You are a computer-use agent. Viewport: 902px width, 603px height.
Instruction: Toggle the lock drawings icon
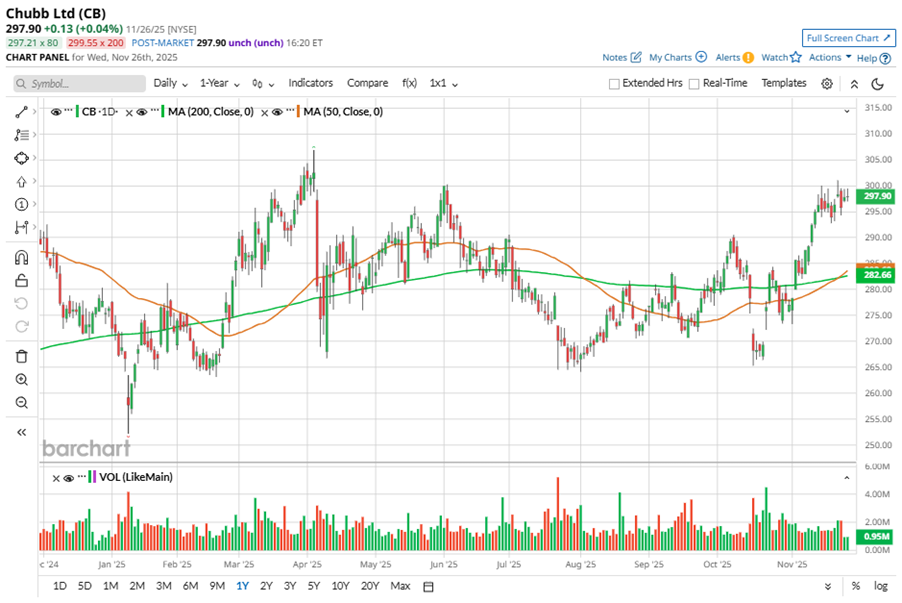[21, 280]
